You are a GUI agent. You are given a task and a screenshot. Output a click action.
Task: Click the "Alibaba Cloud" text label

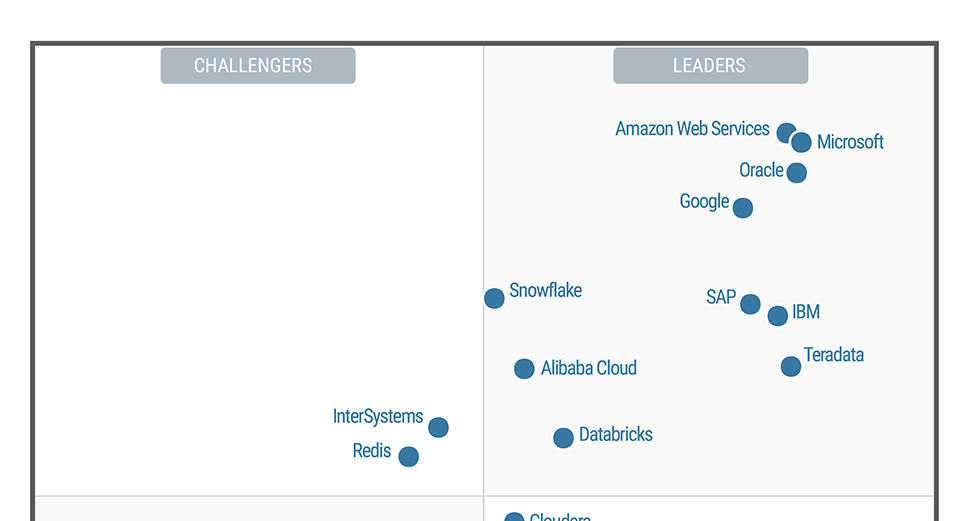pyautogui.click(x=588, y=368)
